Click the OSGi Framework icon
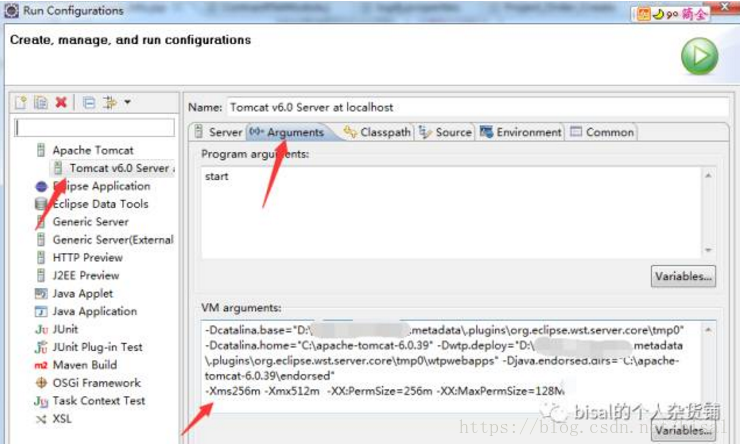Viewport: 740px width, 447px height. [x=41, y=383]
